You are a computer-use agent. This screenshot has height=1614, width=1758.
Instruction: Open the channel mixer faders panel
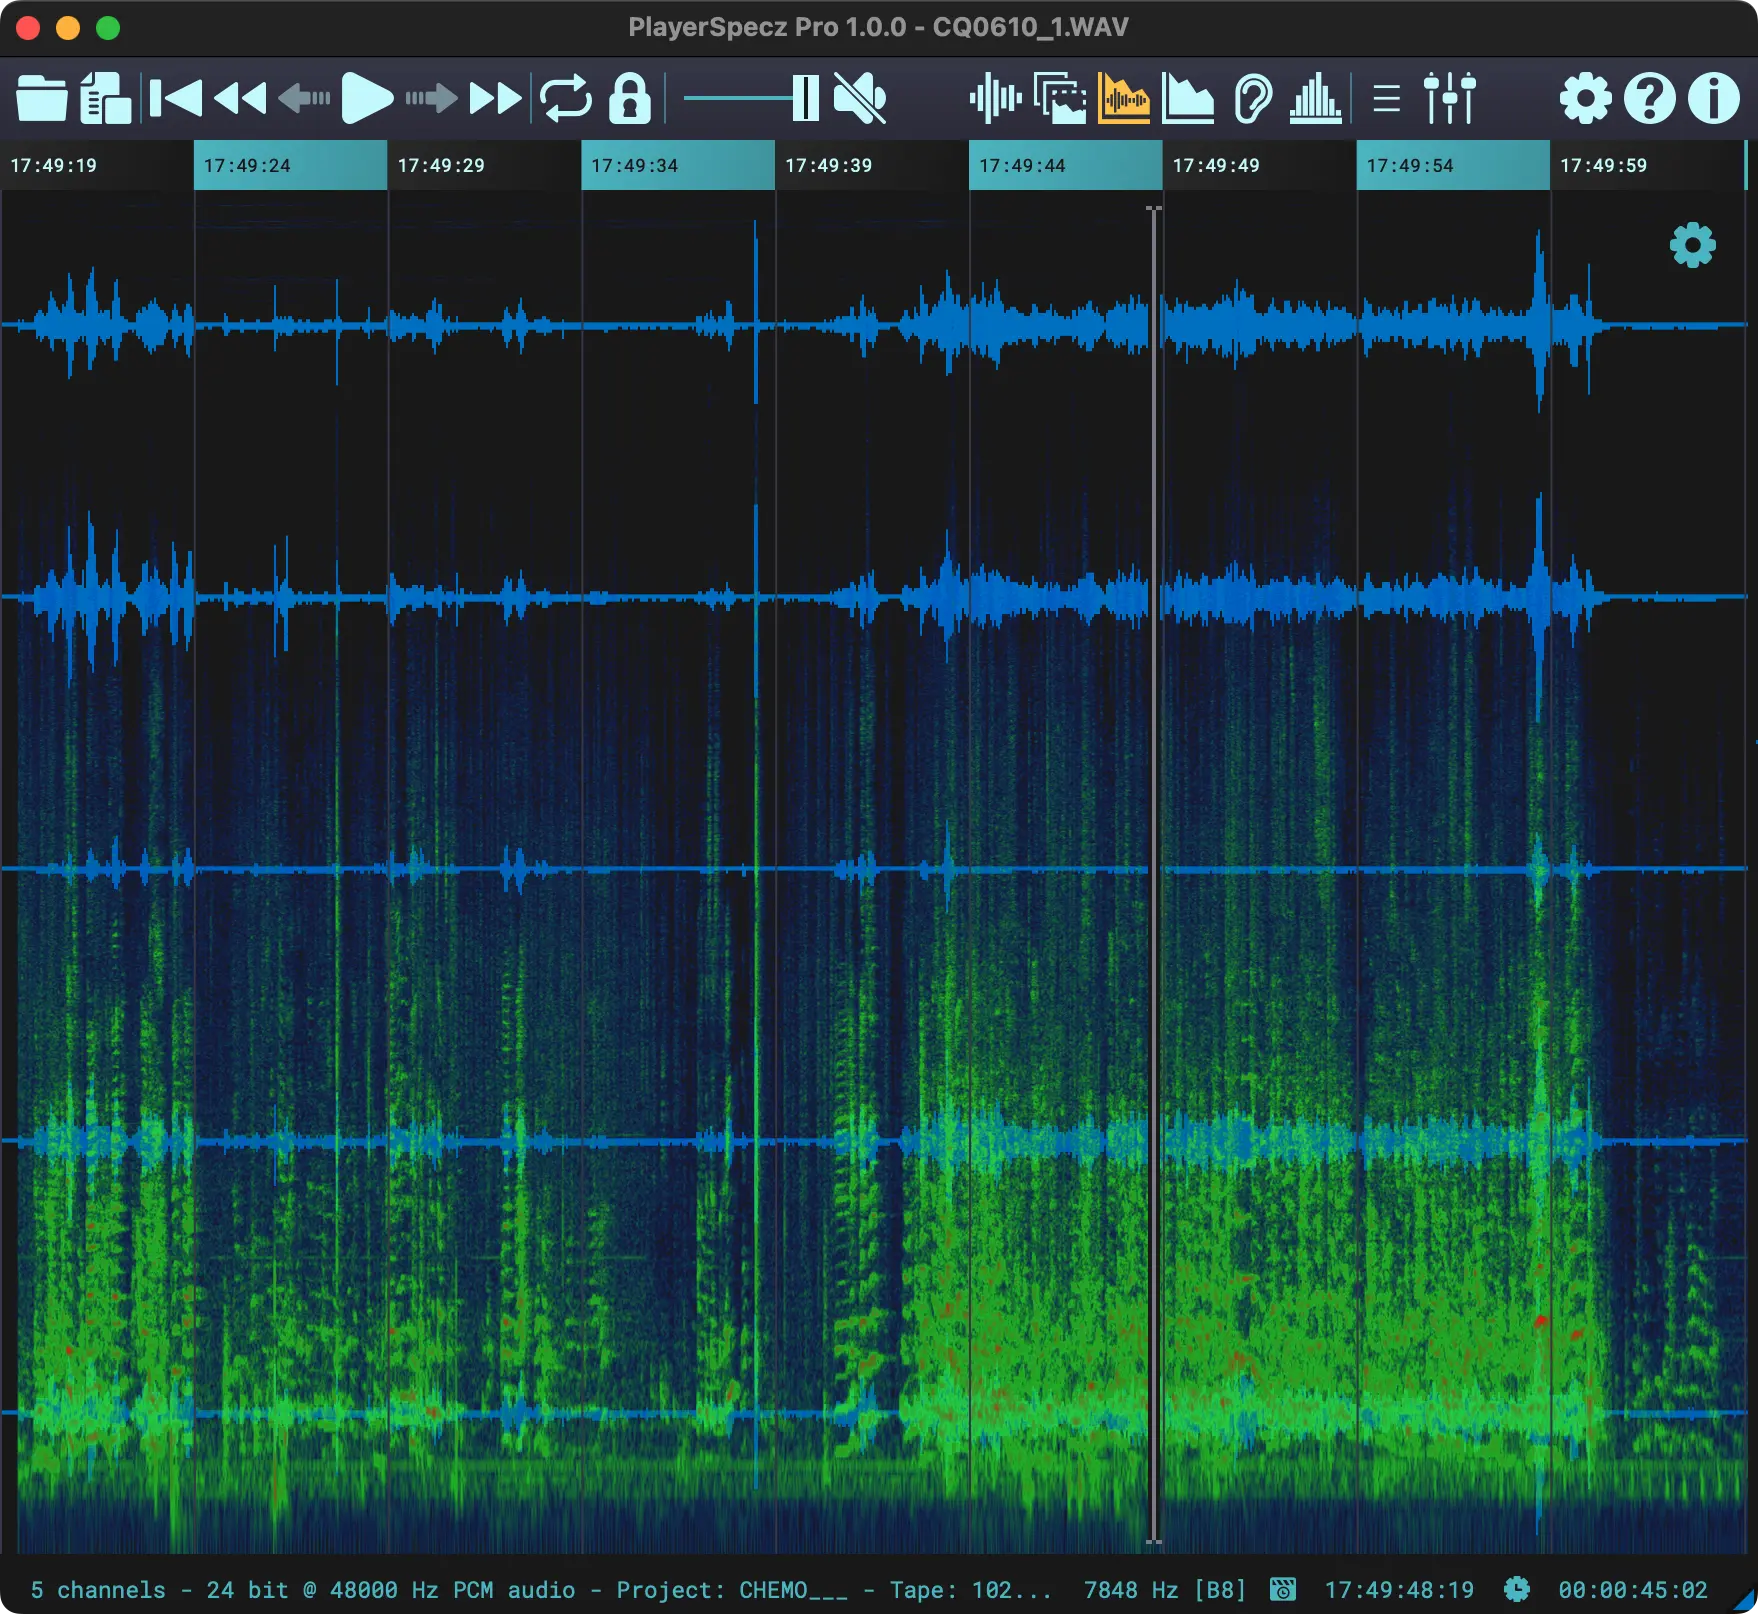pos(1452,98)
